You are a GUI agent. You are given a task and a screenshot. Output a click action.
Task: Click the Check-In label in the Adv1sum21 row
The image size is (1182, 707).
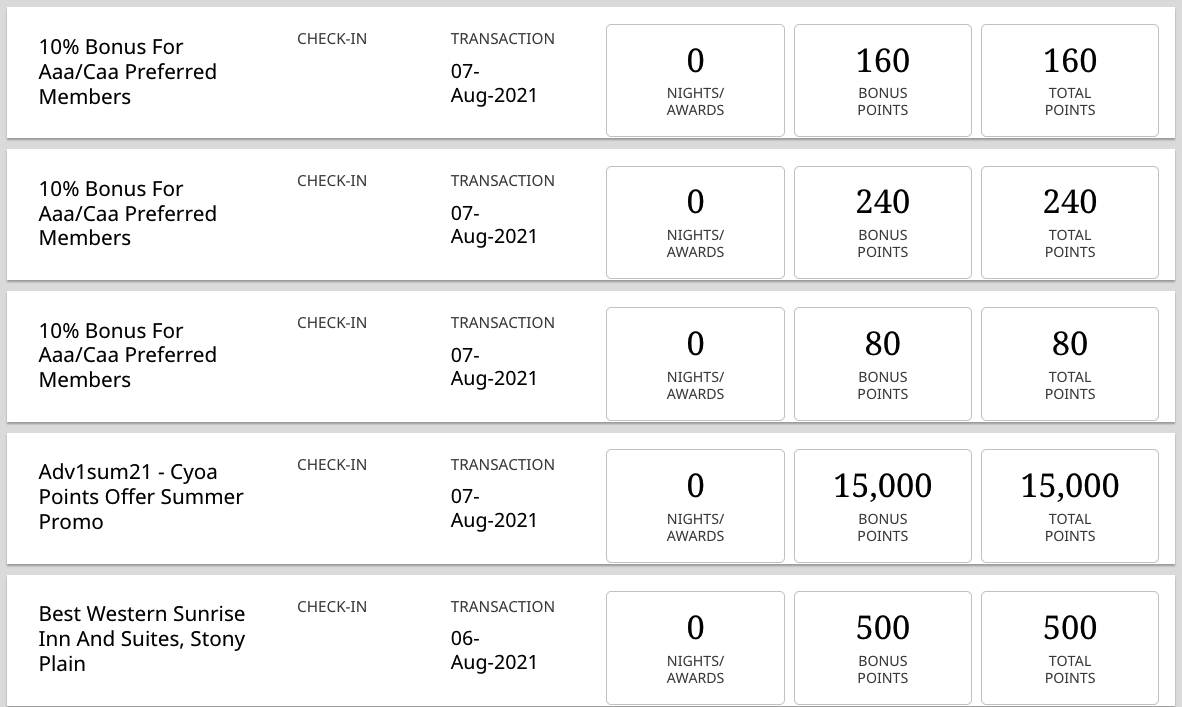click(332, 465)
